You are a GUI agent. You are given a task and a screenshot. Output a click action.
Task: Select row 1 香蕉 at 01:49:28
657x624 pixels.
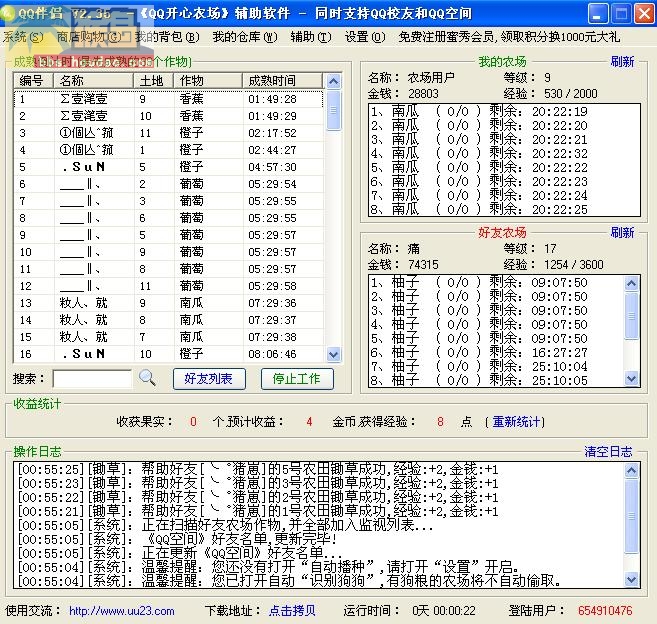[x=168, y=99]
